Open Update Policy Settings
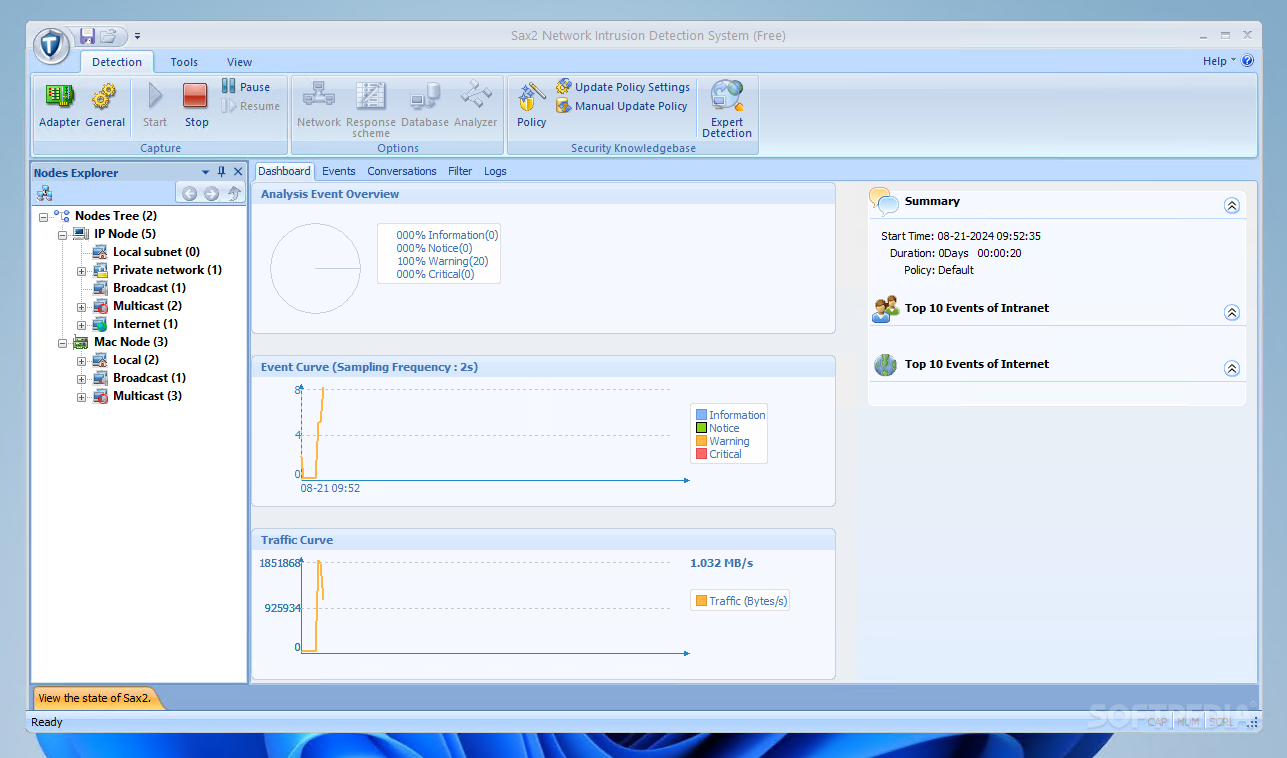1287x758 pixels. [x=623, y=87]
